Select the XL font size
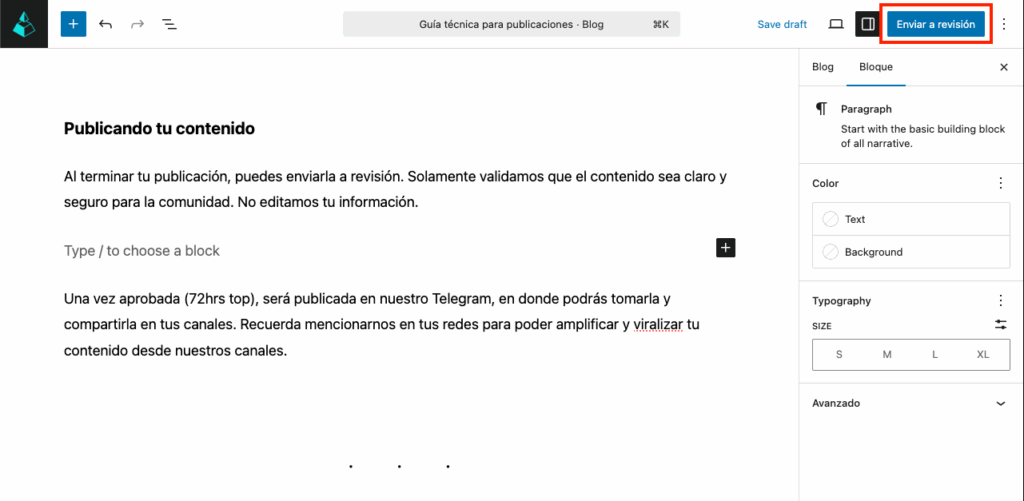Viewport: 1024px width, 501px height. click(x=983, y=355)
